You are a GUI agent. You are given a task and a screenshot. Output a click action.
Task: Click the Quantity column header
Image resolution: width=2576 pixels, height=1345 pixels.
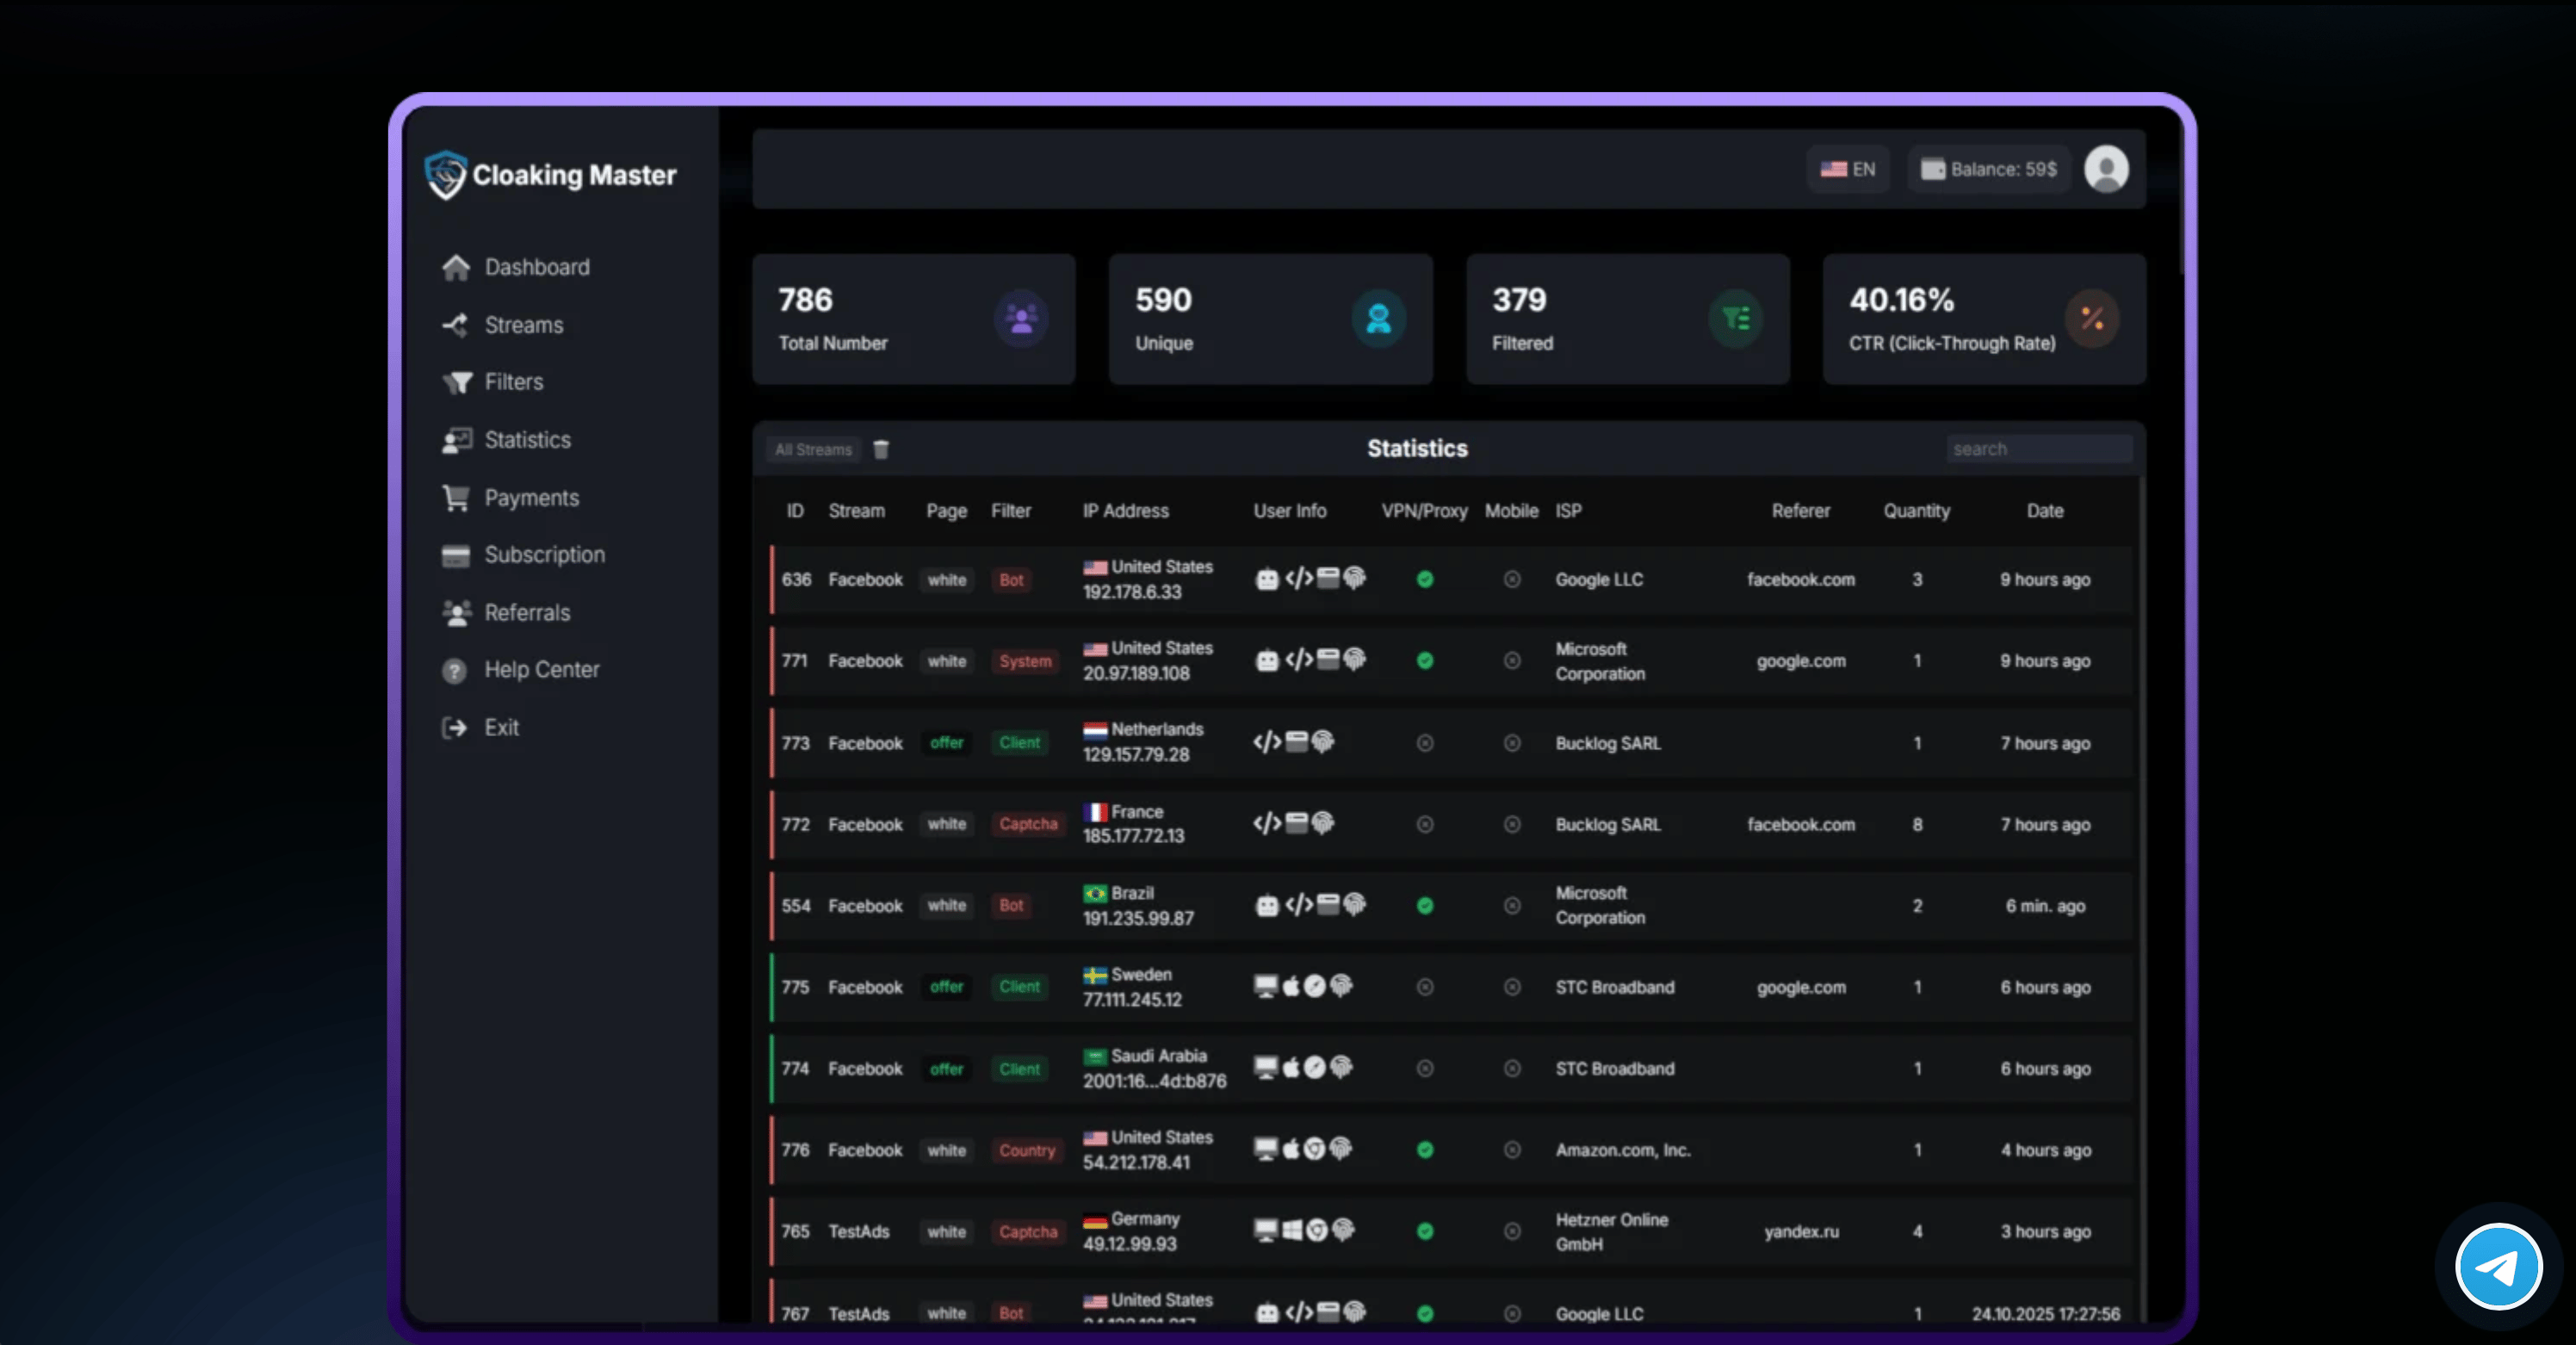[x=1917, y=511]
